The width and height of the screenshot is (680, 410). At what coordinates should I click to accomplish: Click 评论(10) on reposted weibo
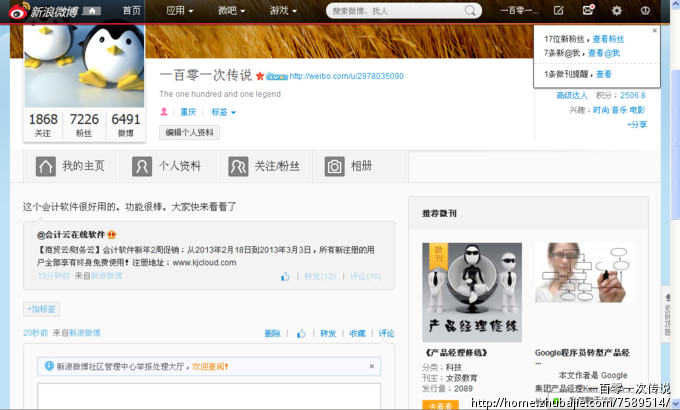click(x=366, y=276)
